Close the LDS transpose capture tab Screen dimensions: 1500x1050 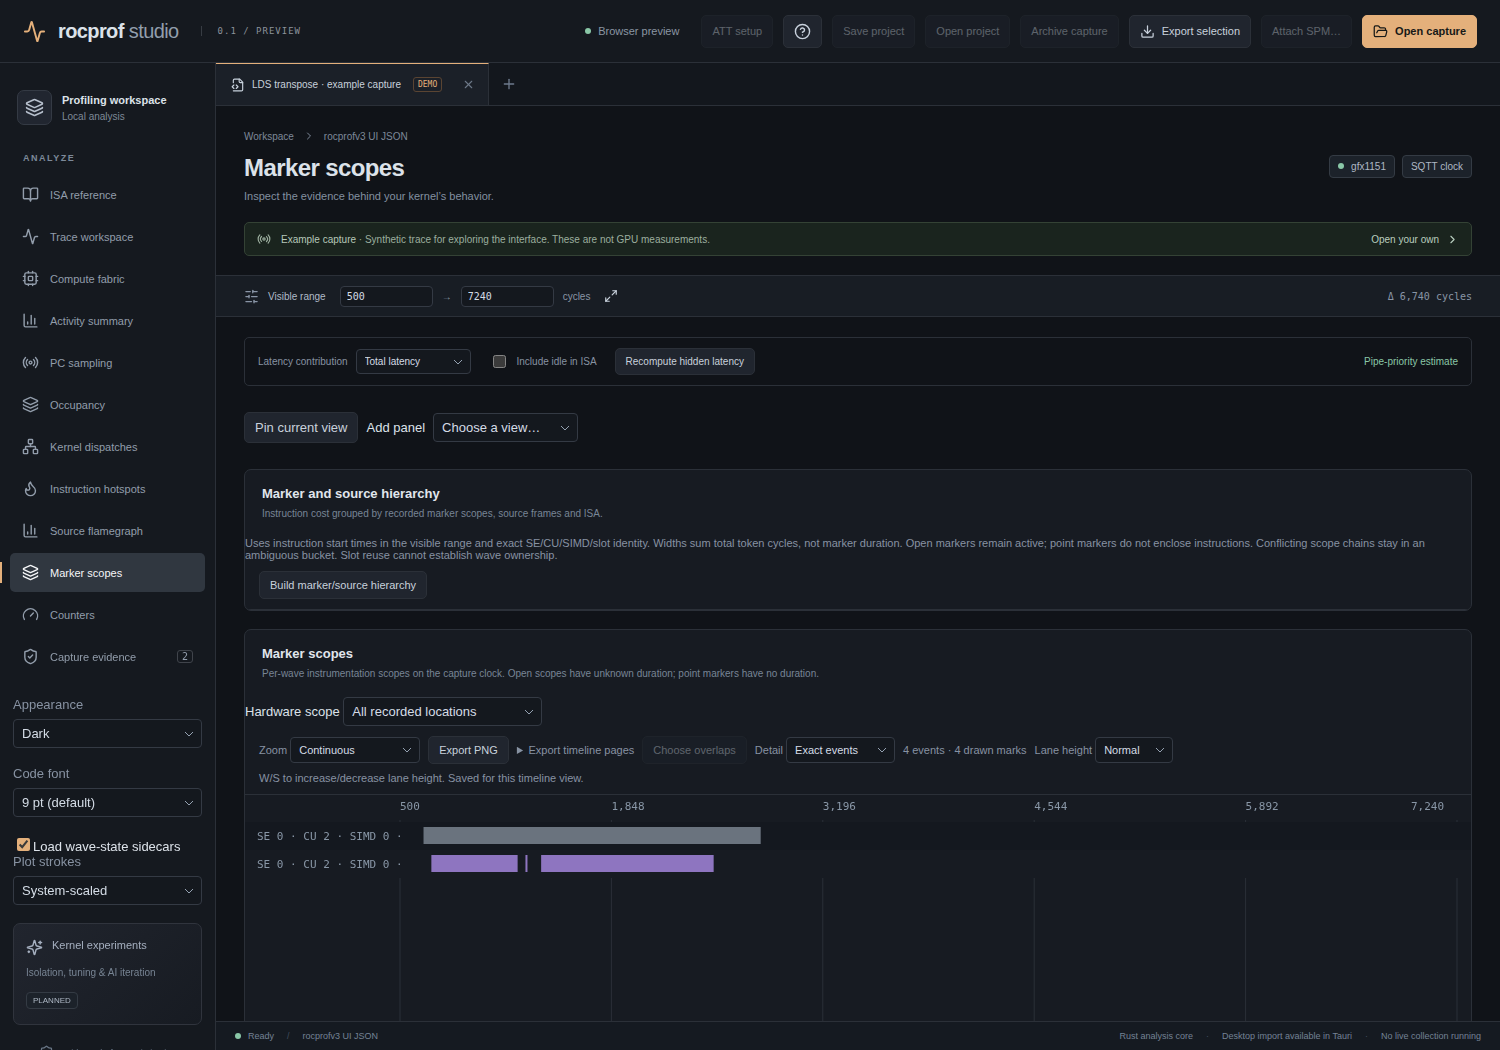468,85
